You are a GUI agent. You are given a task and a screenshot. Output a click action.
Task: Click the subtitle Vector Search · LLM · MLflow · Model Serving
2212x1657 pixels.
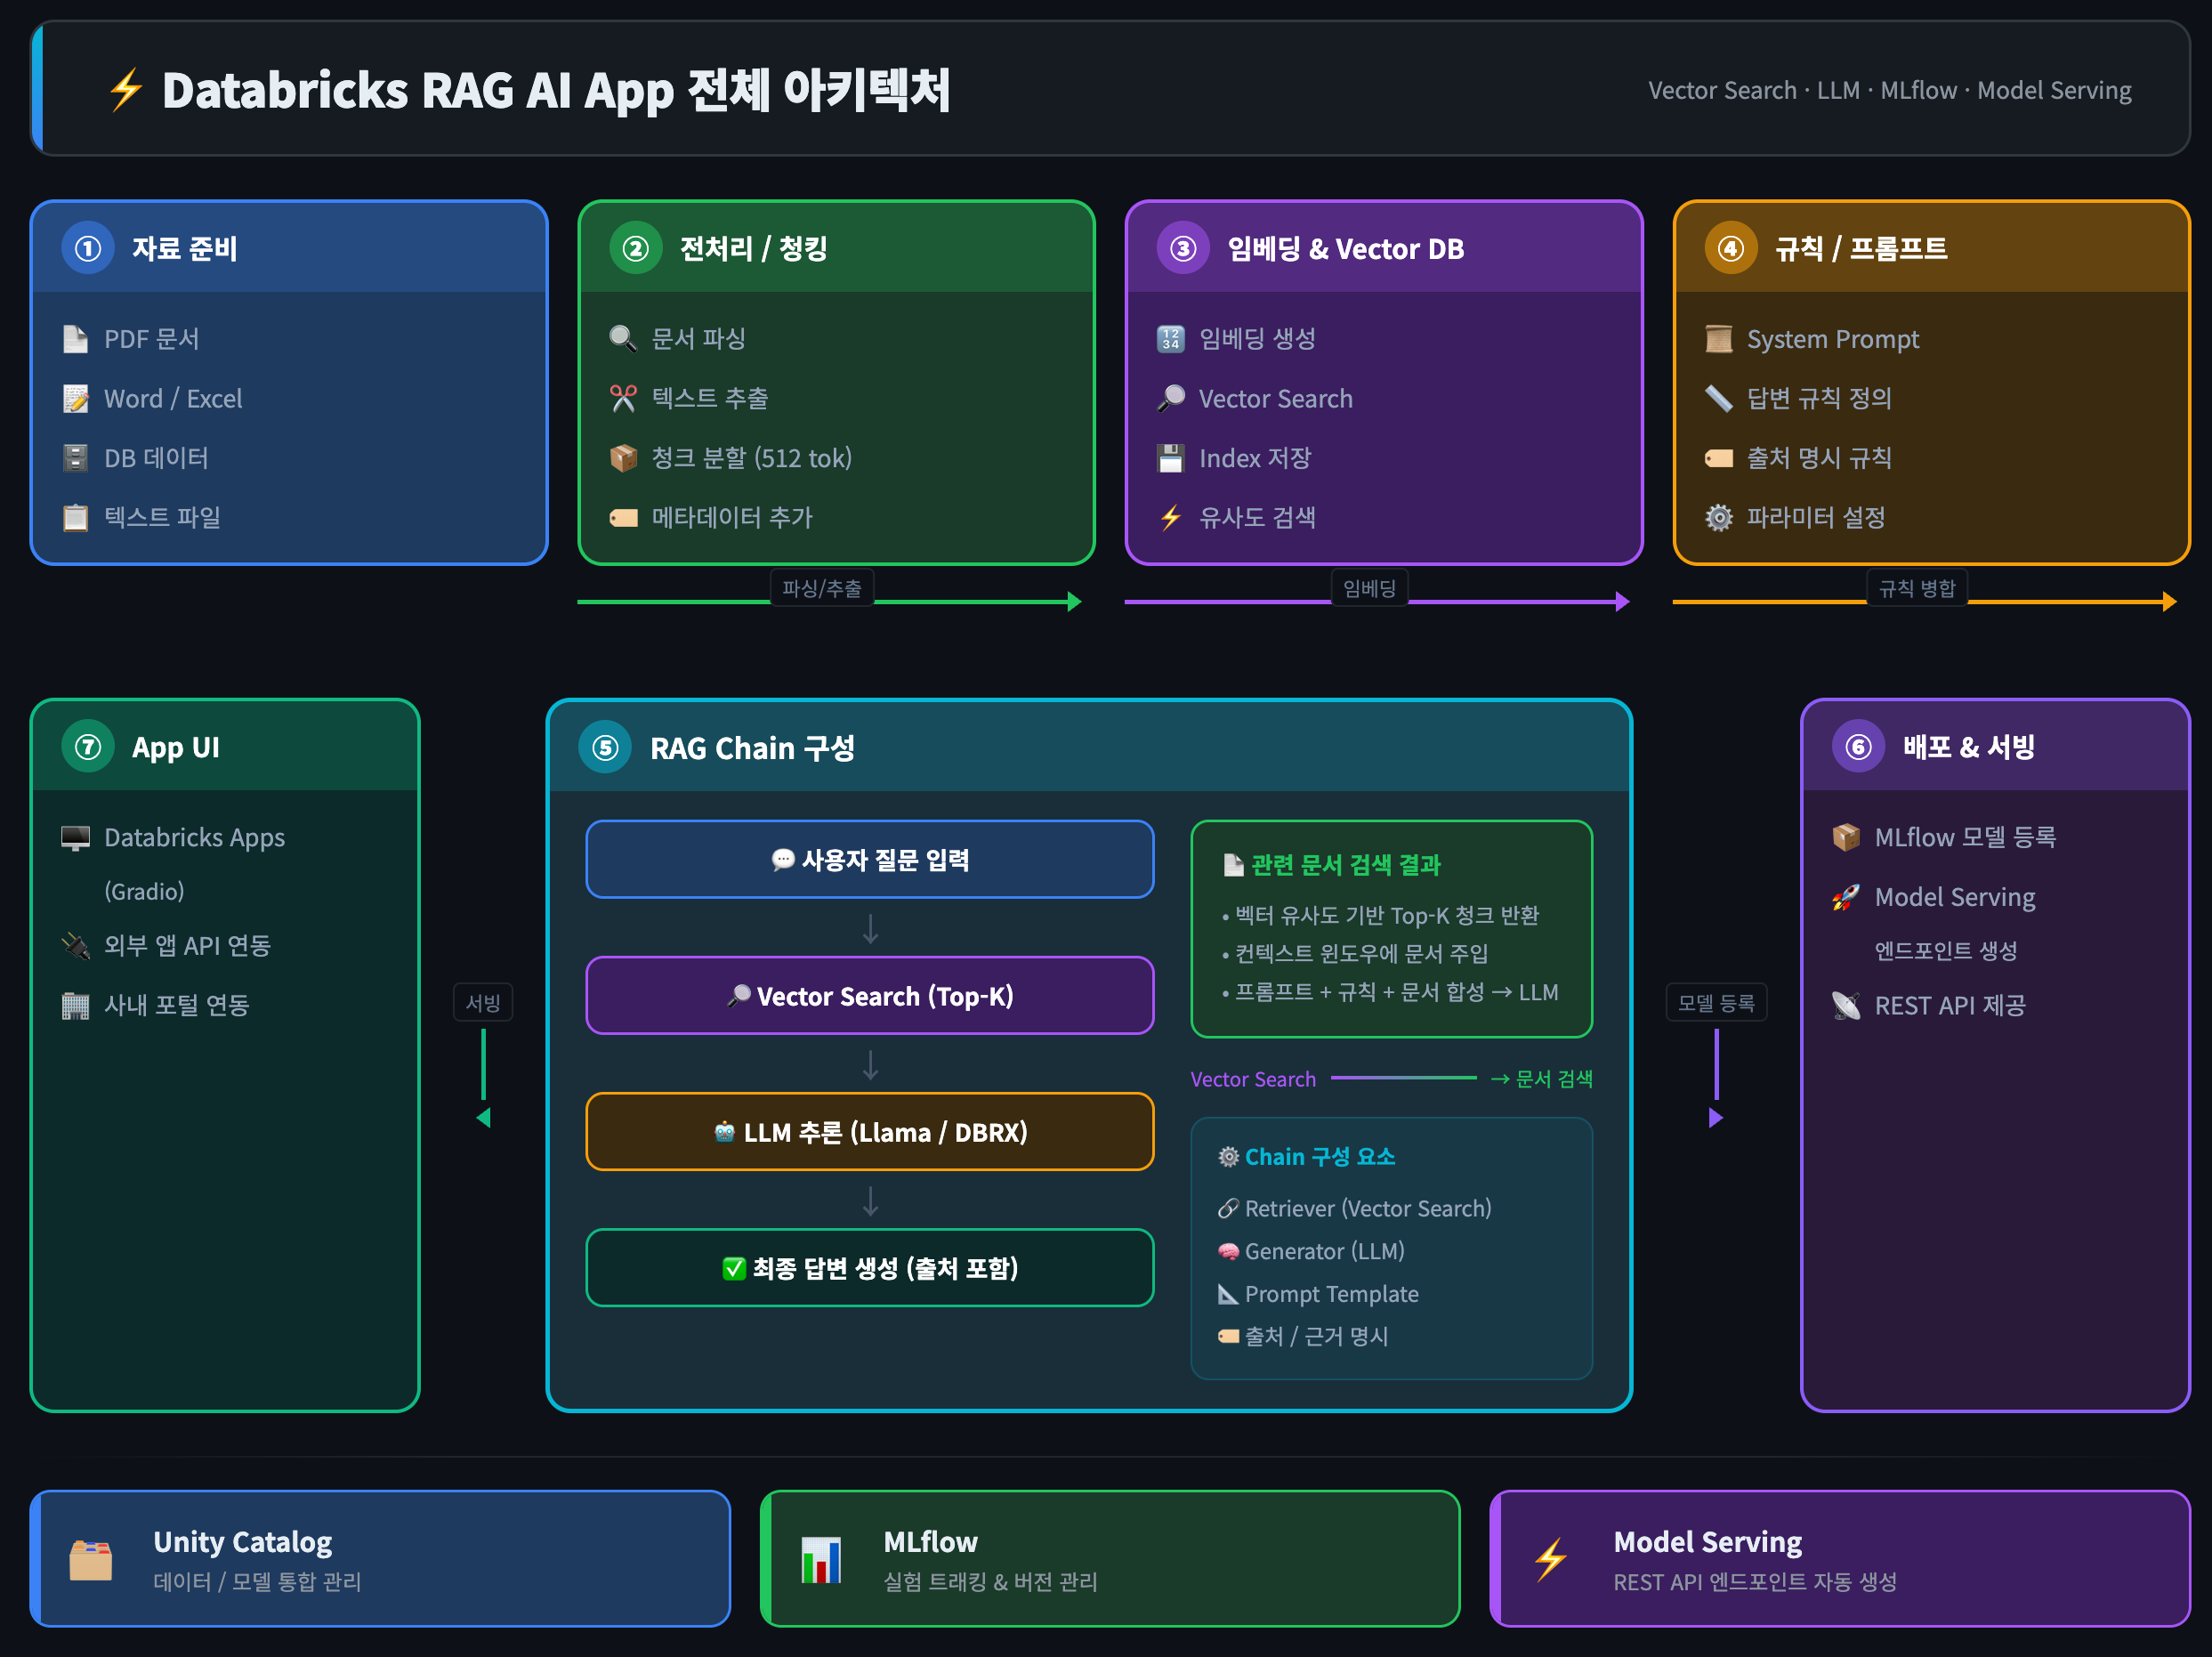[1889, 90]
